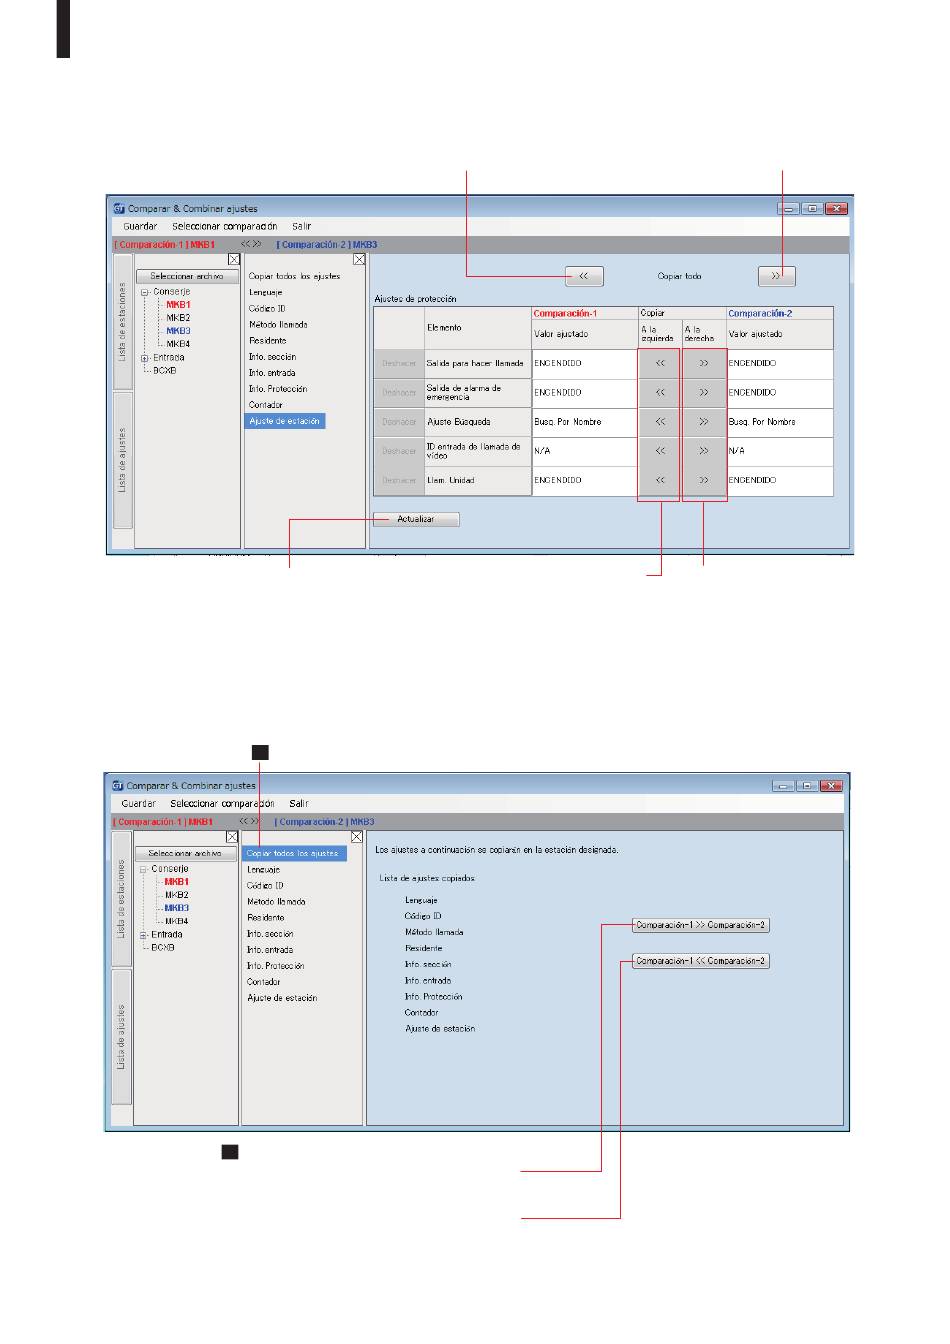Select MKB1 station in upper window tree
The image size is (950, 1344).
(x=178, y=305)
